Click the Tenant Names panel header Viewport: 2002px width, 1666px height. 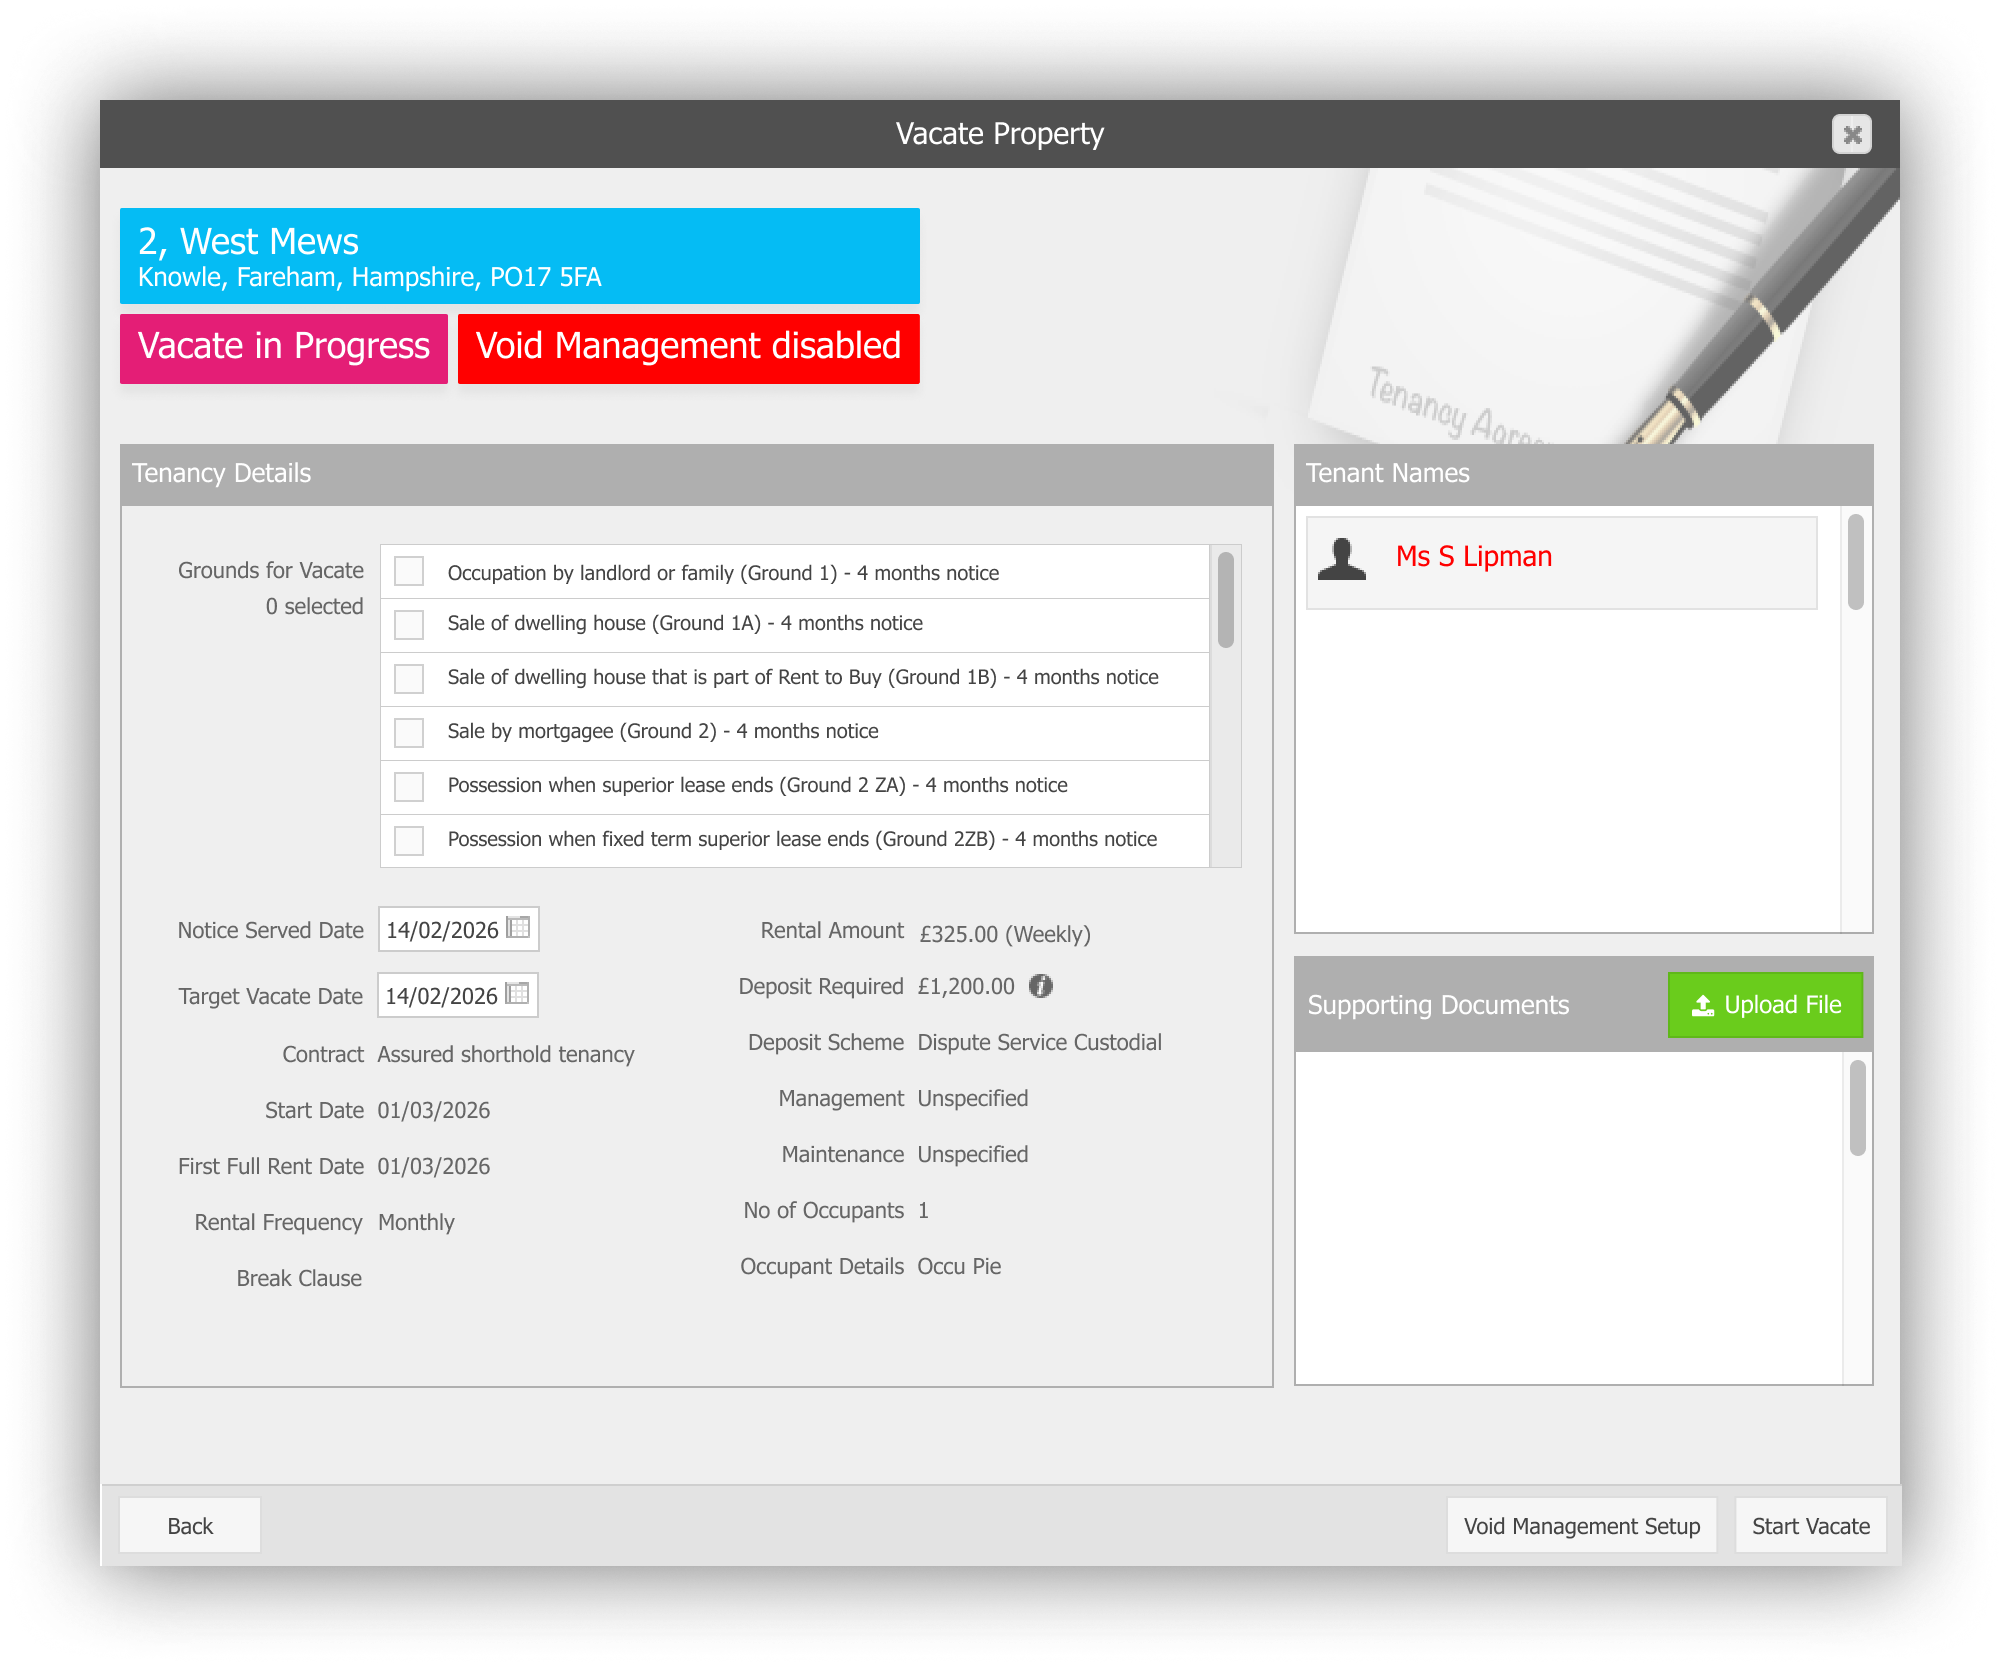click(x=1583, y=474)
